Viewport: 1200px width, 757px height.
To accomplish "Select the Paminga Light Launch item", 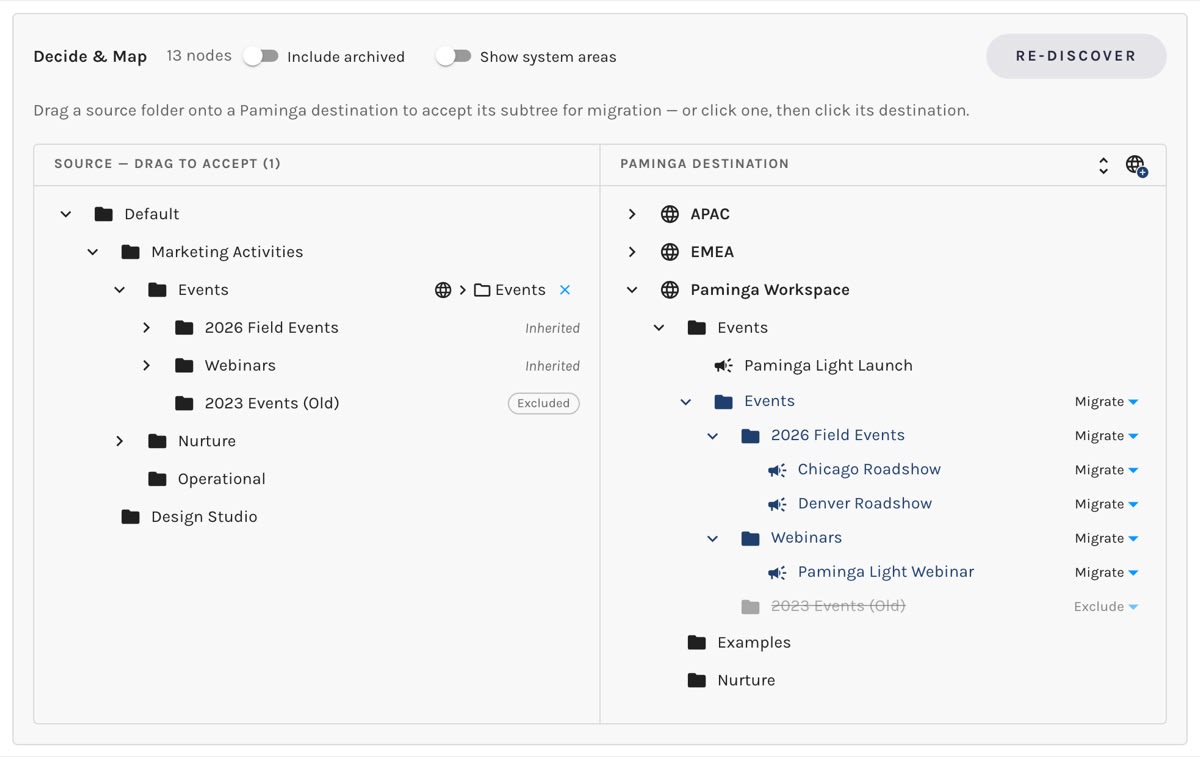I will tap(828, 366).
